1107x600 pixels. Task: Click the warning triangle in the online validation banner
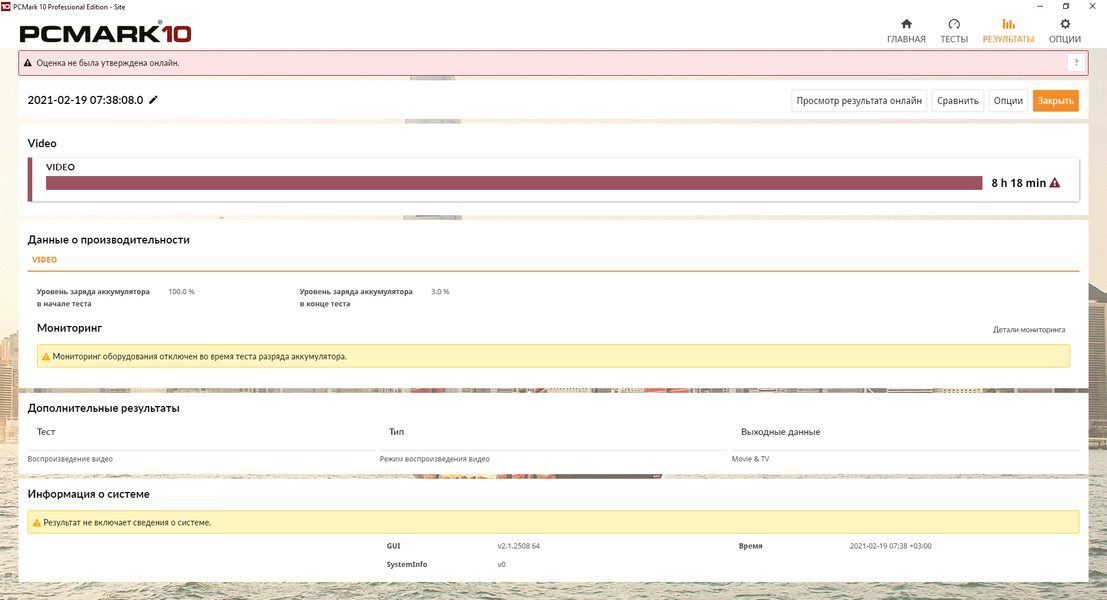[x=28, y=63]
